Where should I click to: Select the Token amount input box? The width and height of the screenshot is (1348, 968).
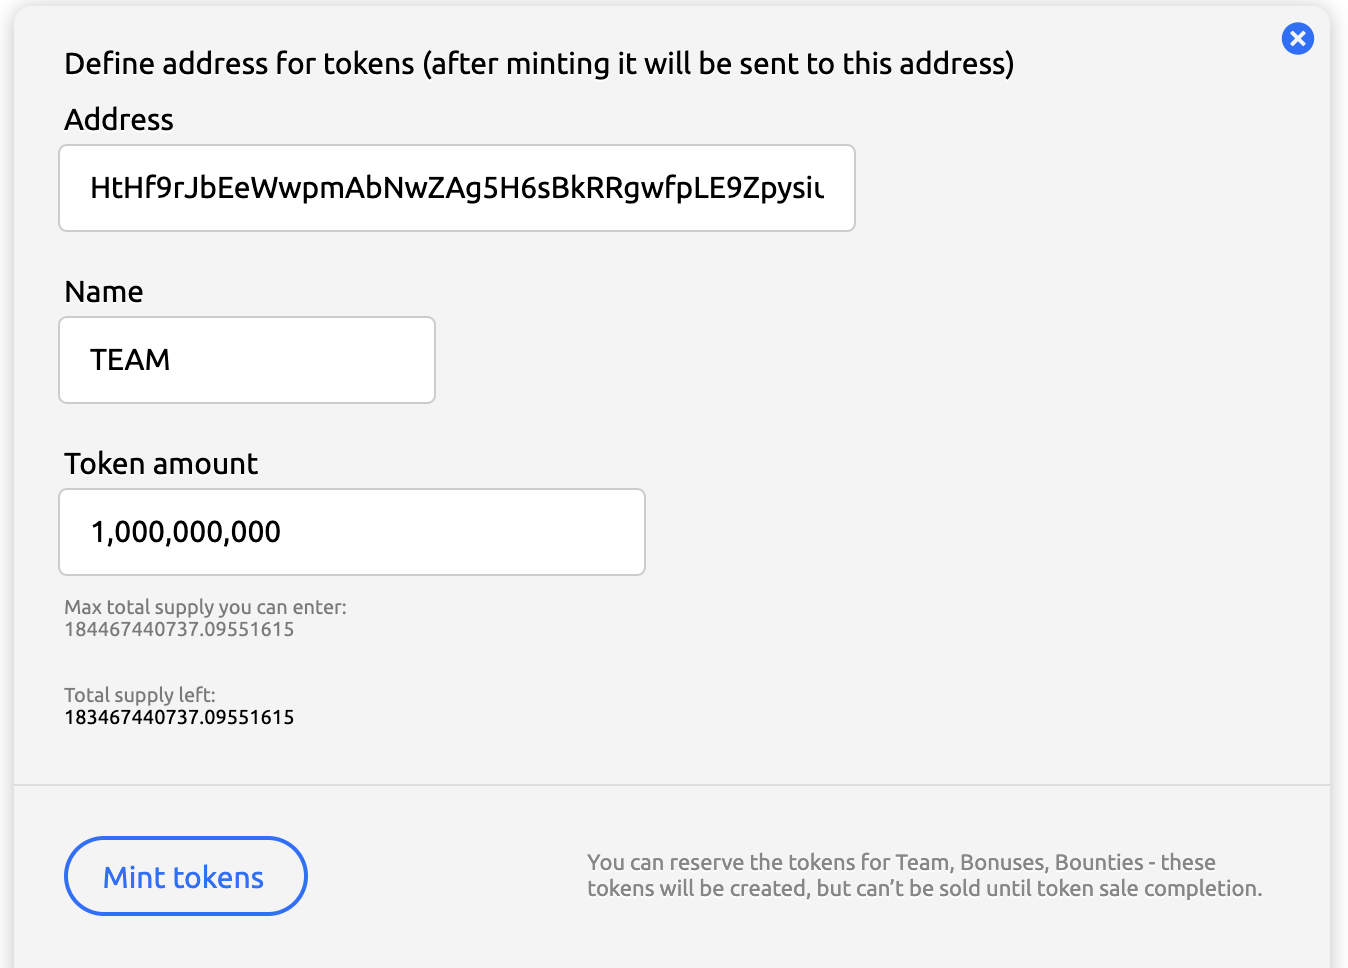click(351, 532)
